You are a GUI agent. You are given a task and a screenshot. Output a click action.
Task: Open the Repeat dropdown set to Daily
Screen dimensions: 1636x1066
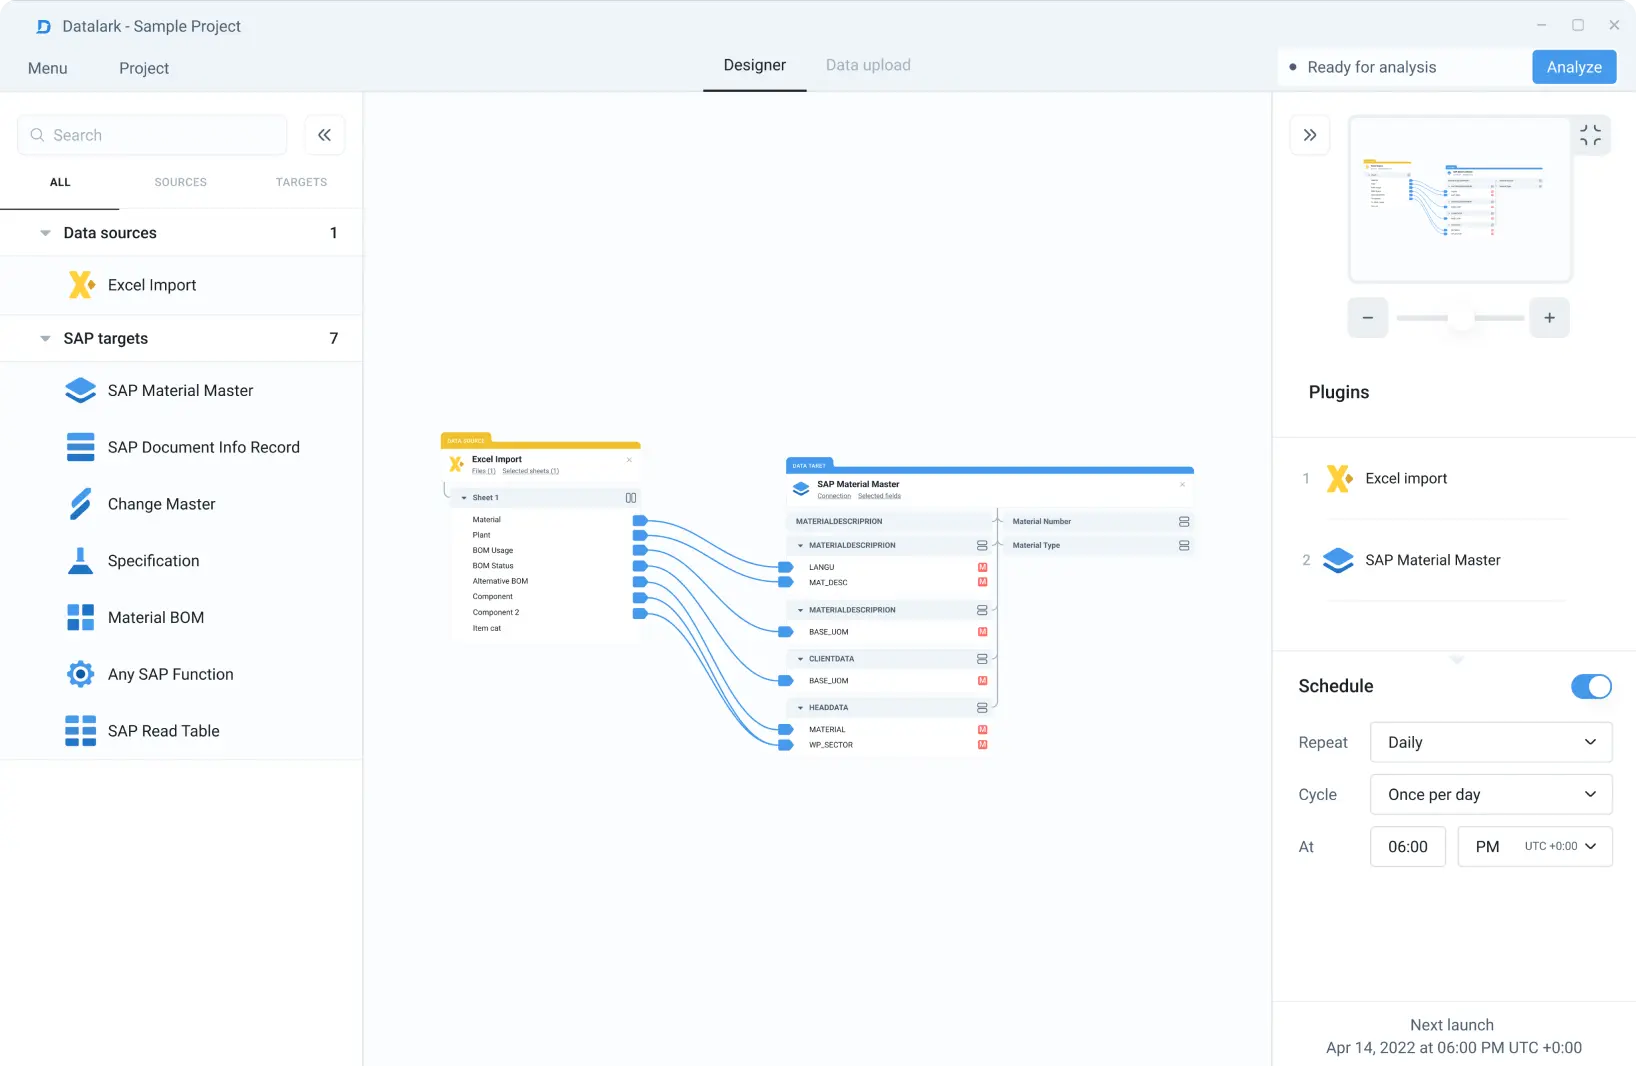(1491, 742)
